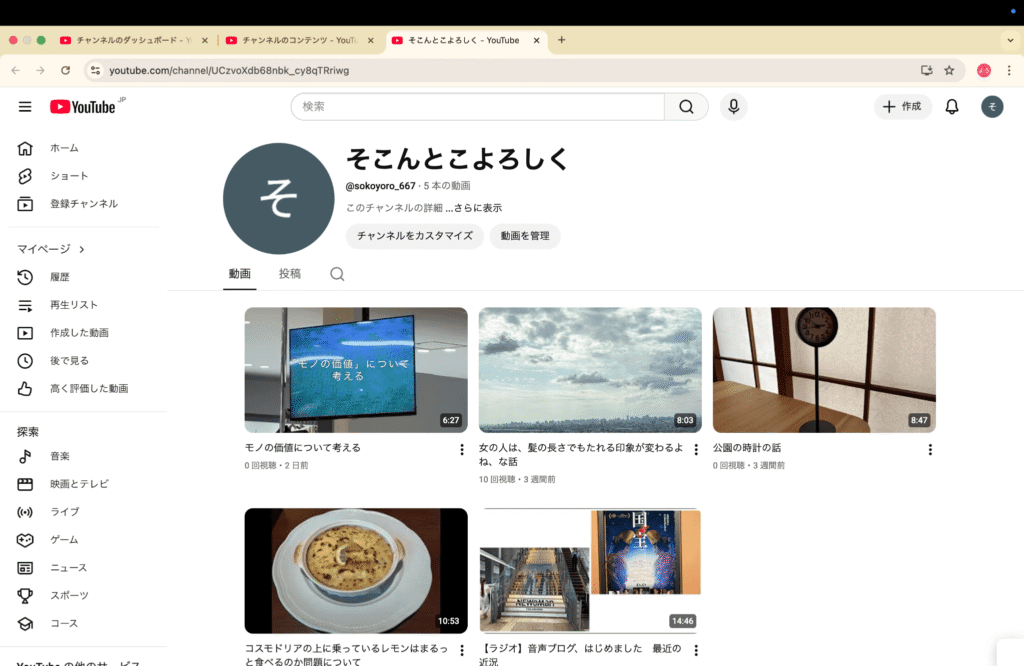The width and height of the screenshot is (1024, 666).
Task: Click チャンネルをカスタマイズ button
Action: click(414, 236)
